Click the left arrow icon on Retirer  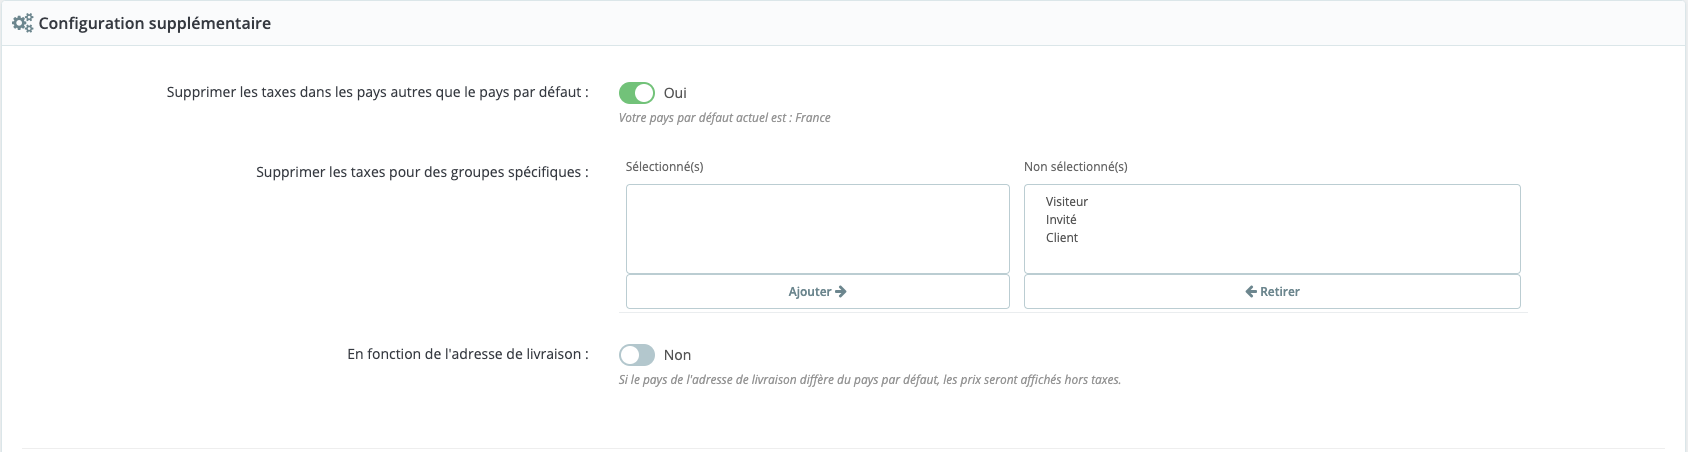[x=1250, y=292]
